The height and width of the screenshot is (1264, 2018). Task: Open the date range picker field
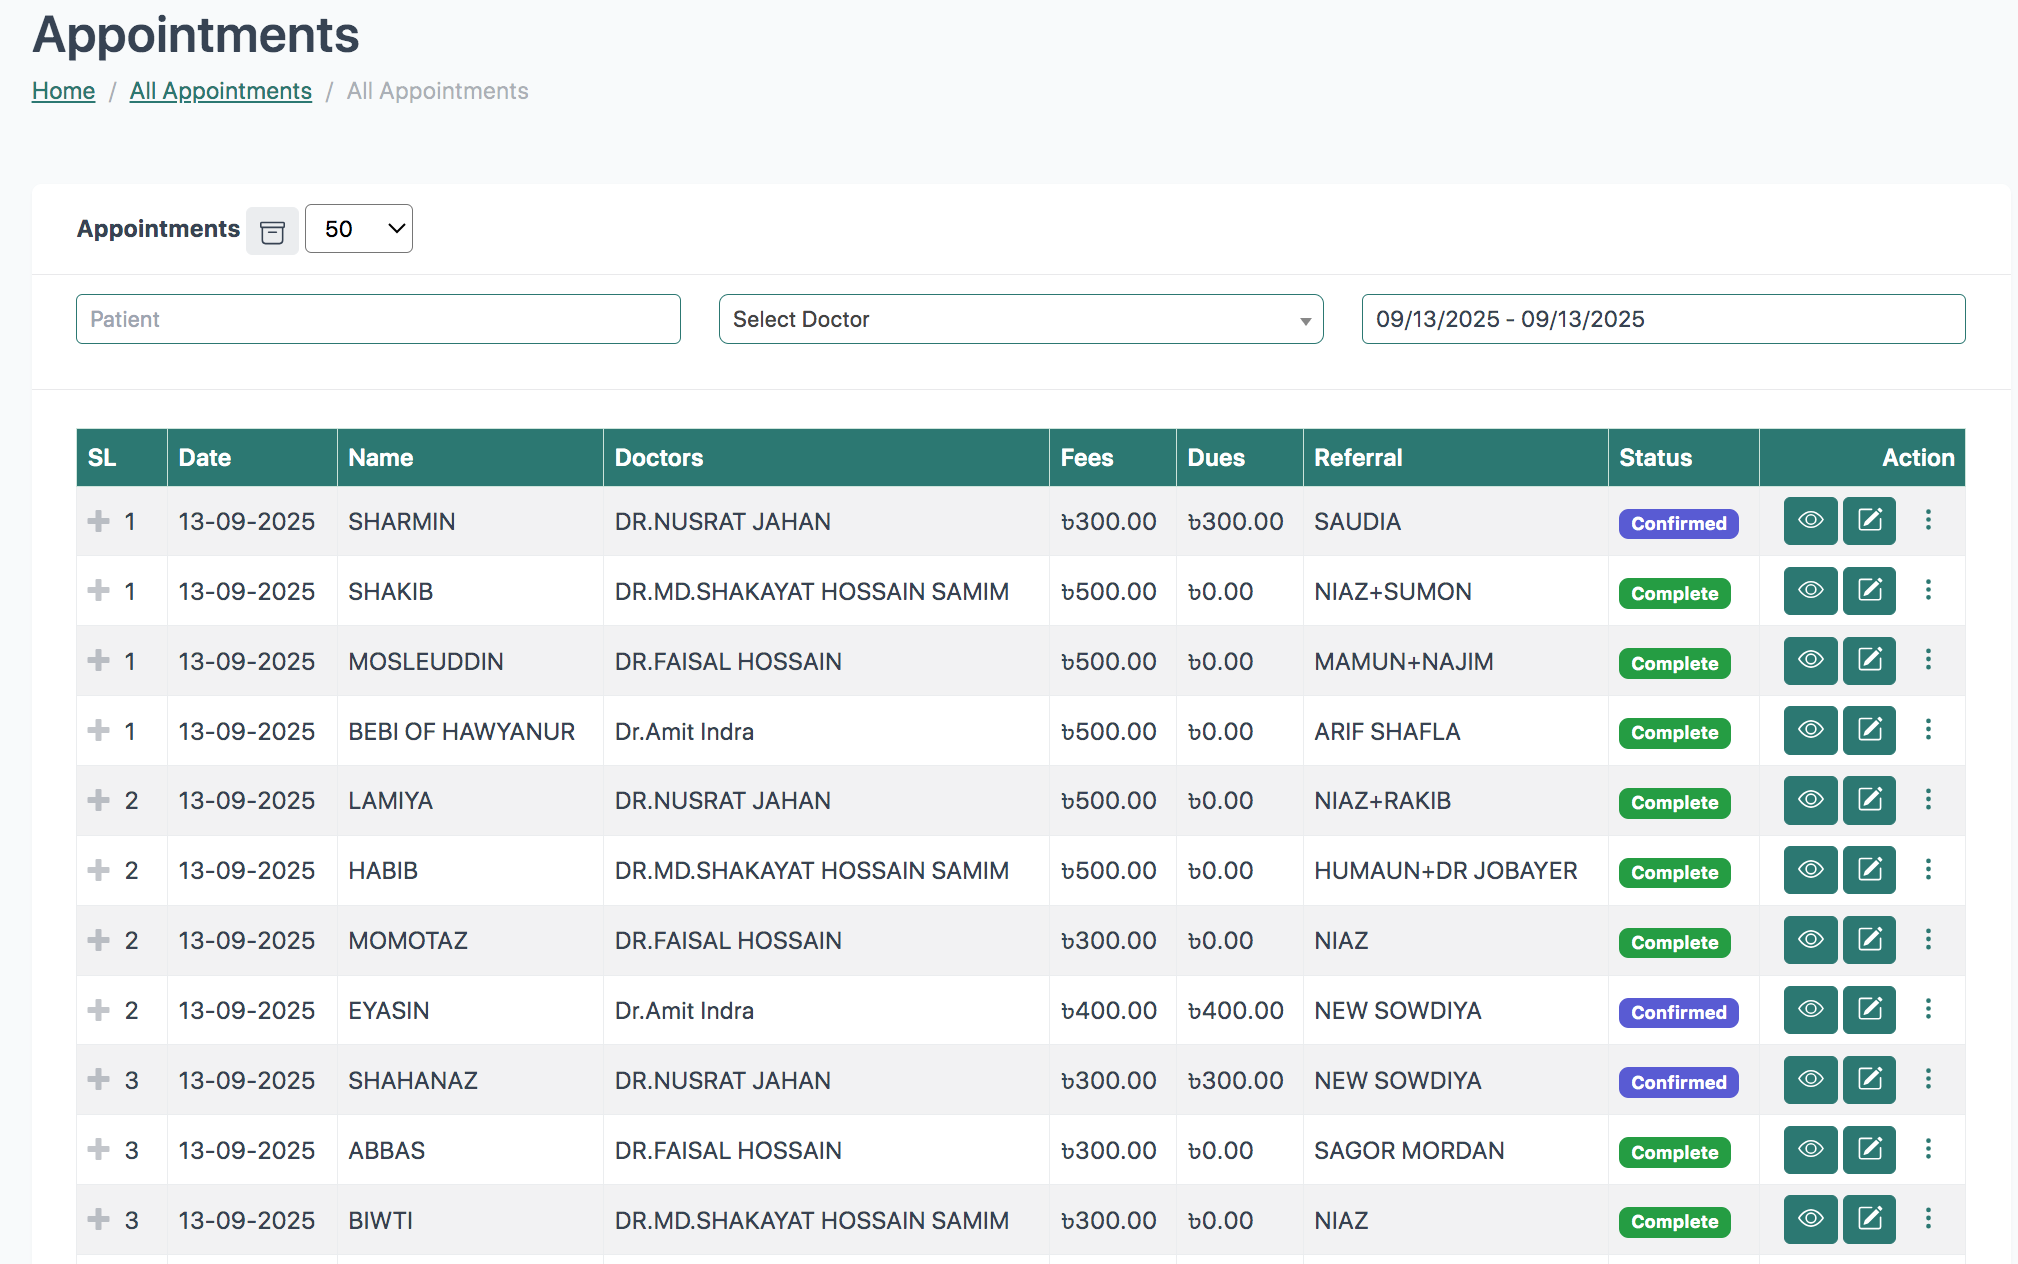click(x=1662, y=319)
